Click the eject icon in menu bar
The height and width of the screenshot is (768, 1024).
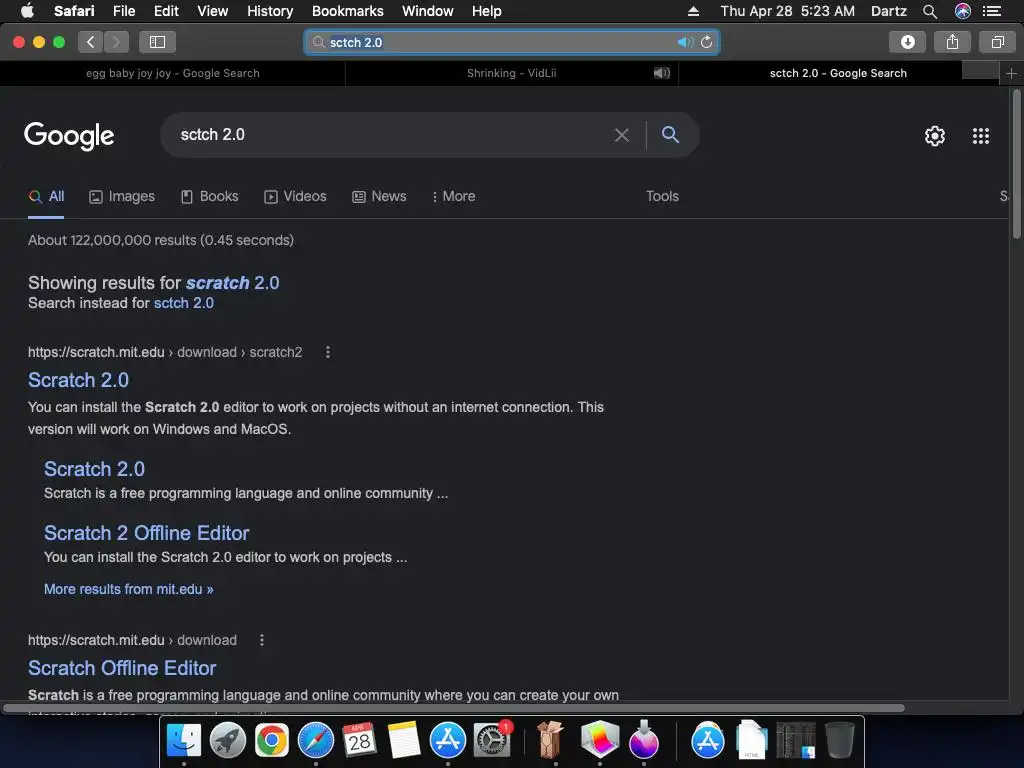point(693,11)
